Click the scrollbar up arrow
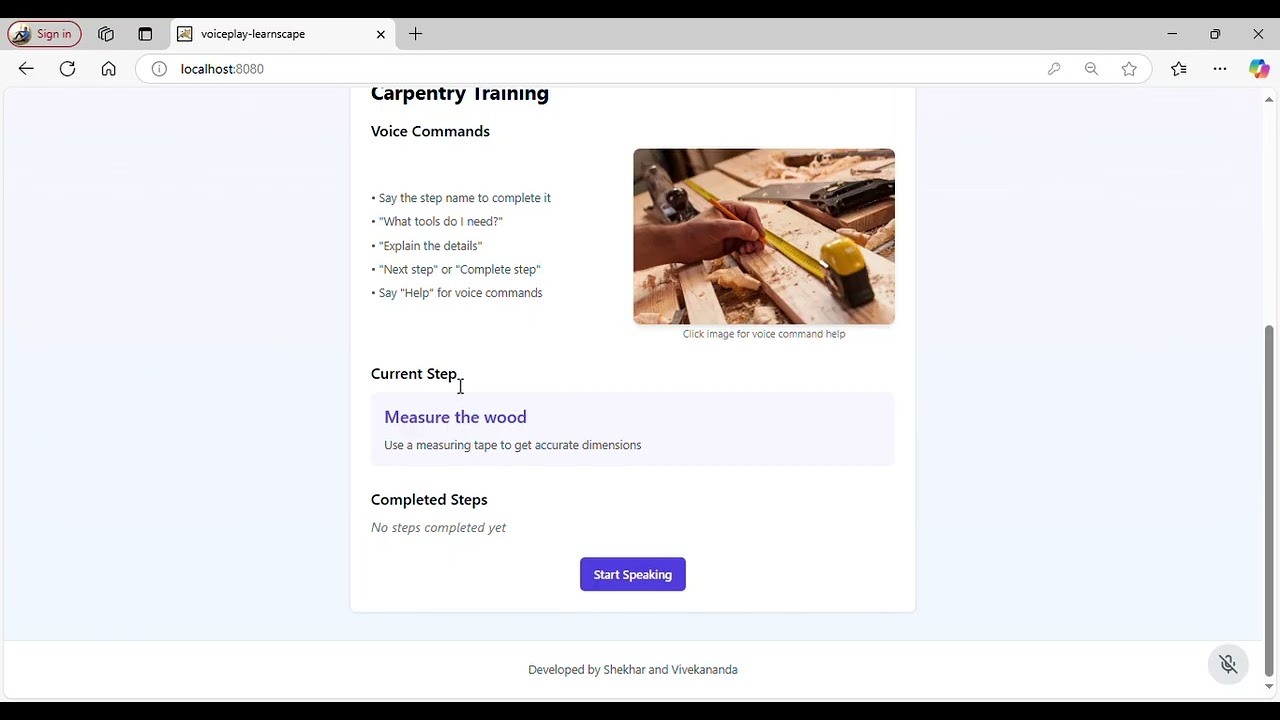Image resolution: width=1280 pixels, height=720 pixels. click(1270, 99)
